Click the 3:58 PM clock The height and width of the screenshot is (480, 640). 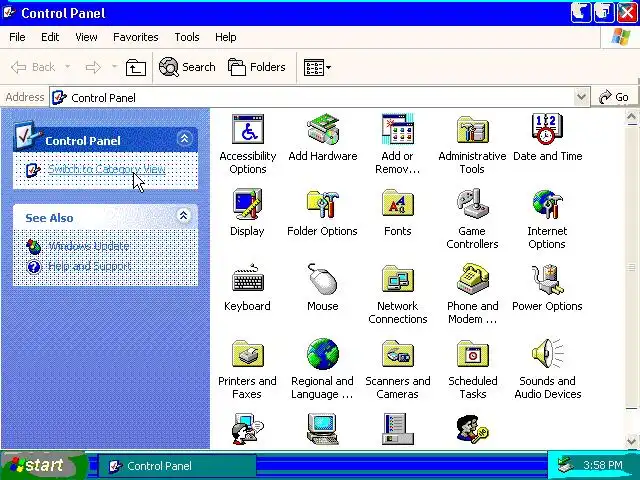point(602,465)
